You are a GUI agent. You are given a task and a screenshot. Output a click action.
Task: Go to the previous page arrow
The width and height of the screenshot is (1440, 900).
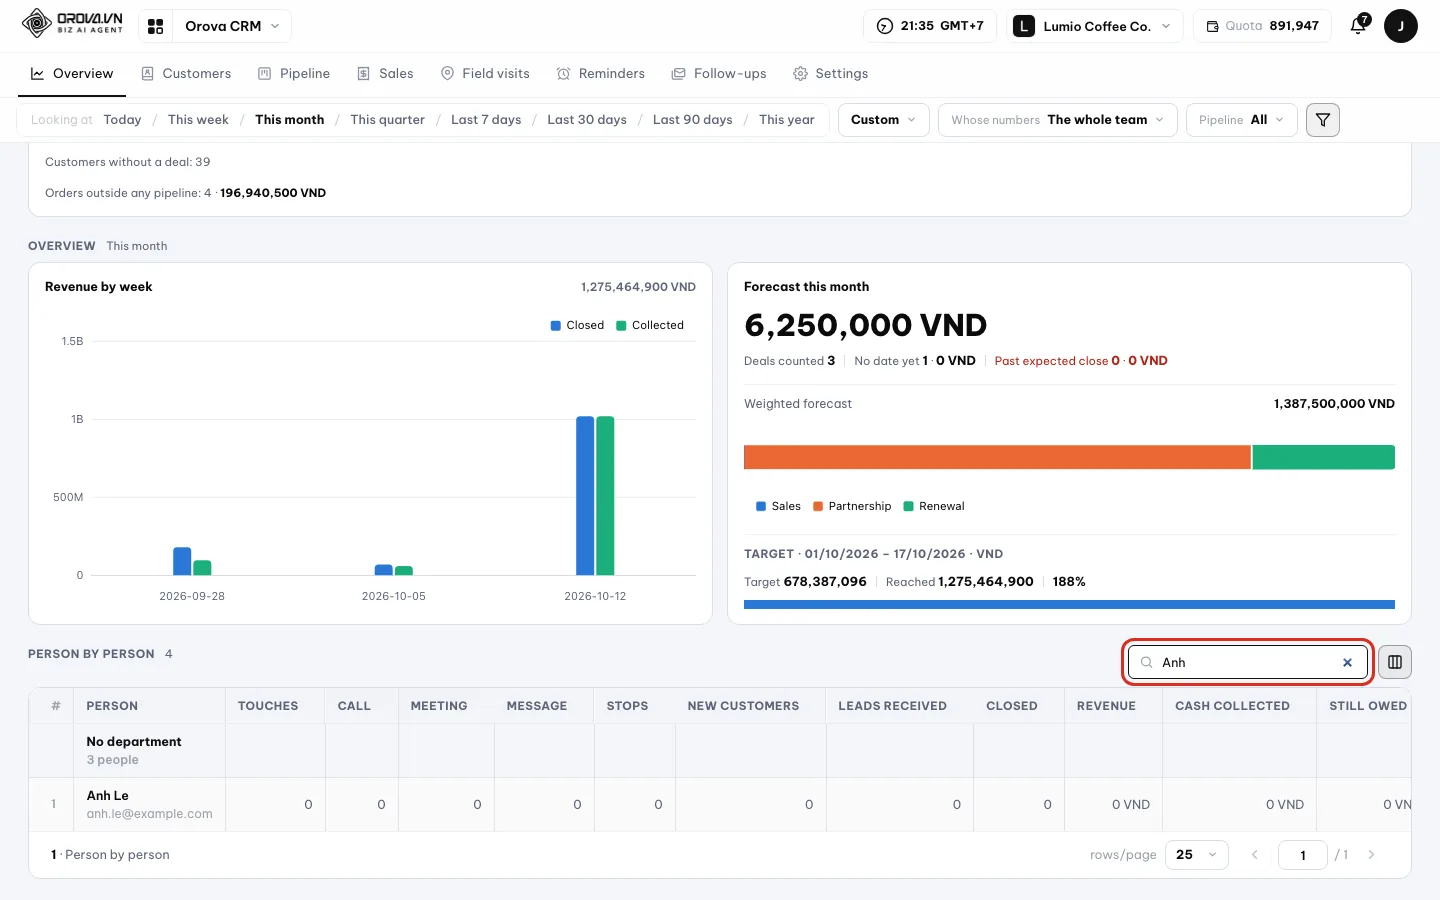coord(1255,855)
